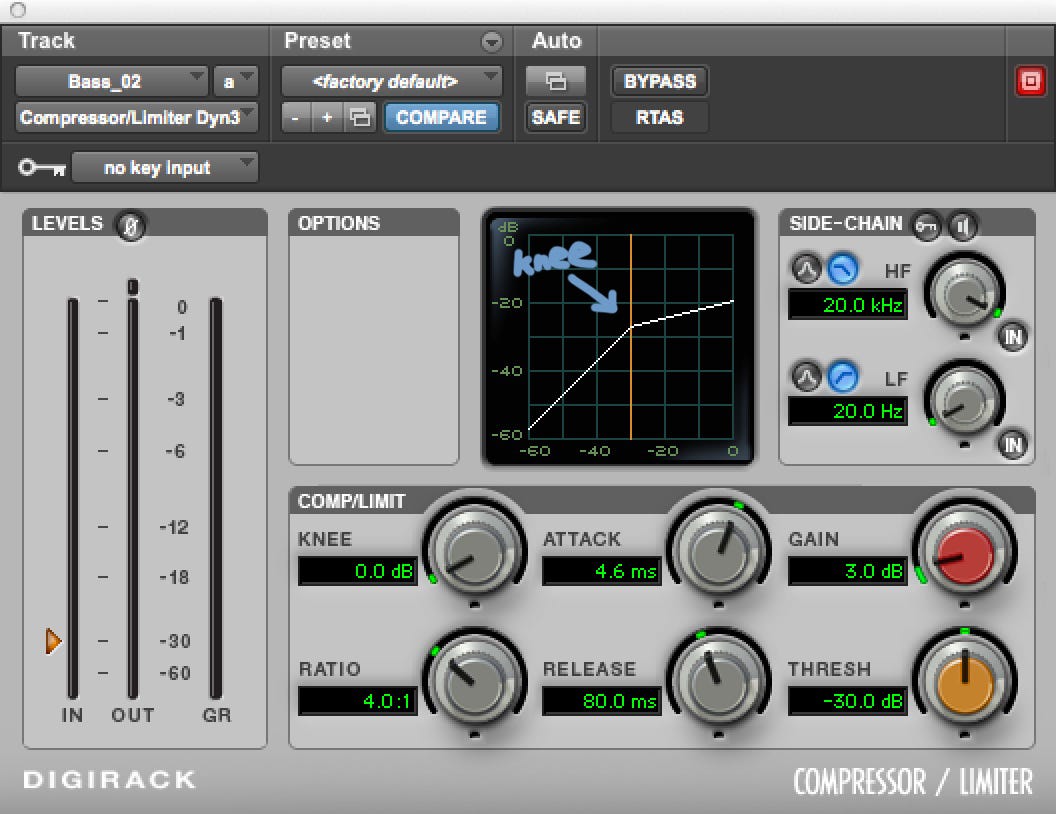Click the -30.0 dB THRESH value display

pyautogui.click(x=847, y=701)
